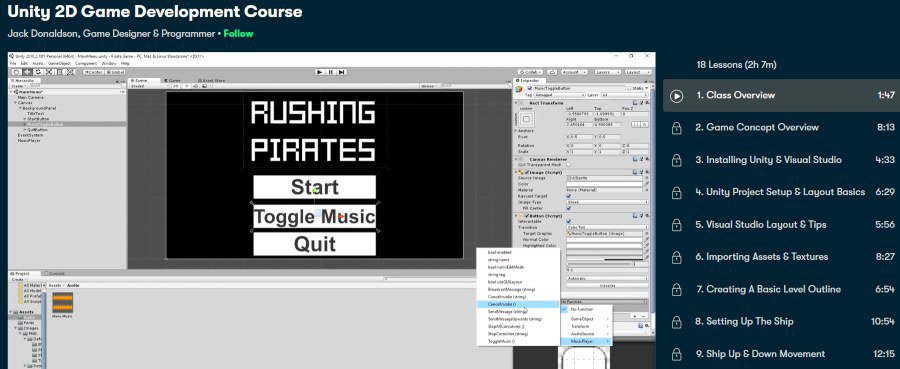Follow Jack Donaldson
Screen dimensions: 900x369
[238, 33]
